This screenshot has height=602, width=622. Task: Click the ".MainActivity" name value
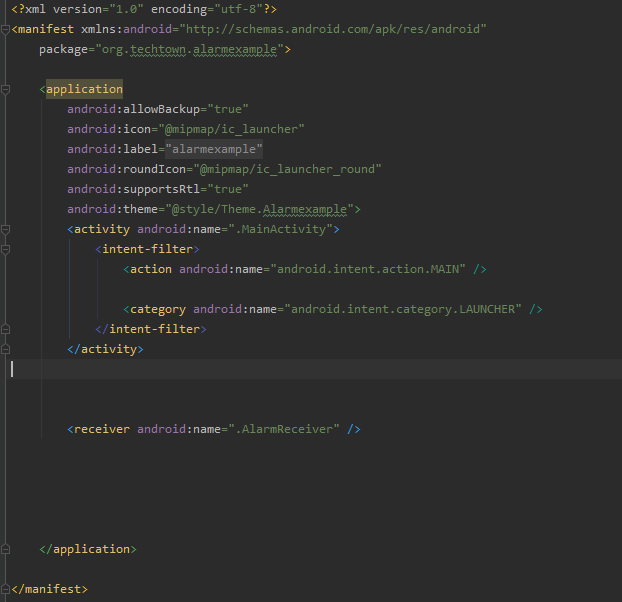point(280,229)
